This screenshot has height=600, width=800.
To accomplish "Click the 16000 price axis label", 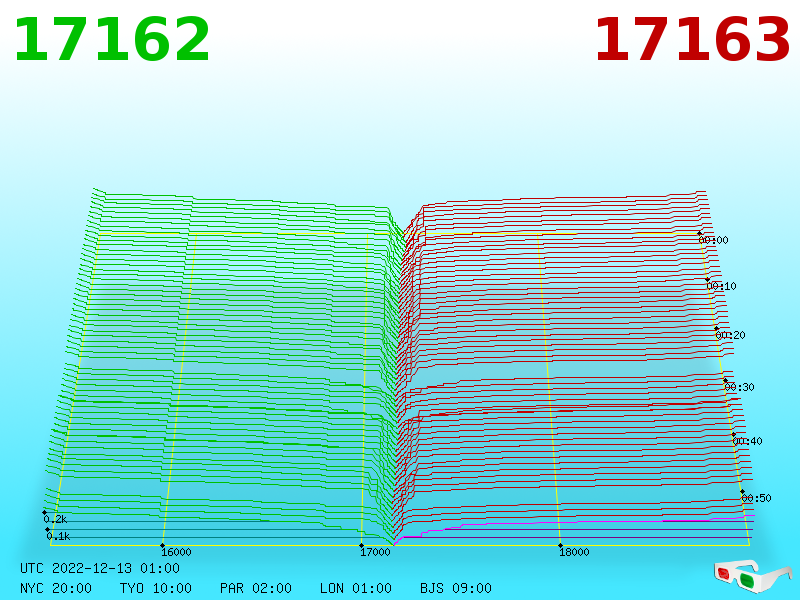I will (176, 552).
